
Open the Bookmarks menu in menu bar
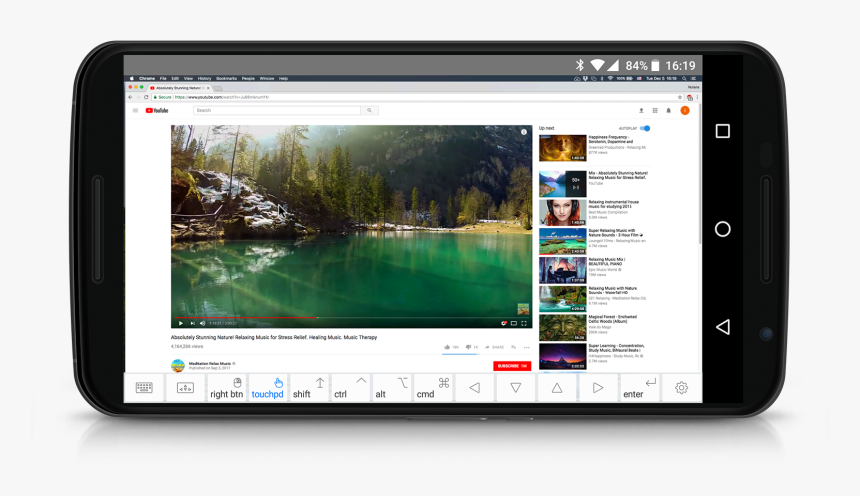pyautogui.click(x=226, y=78)
